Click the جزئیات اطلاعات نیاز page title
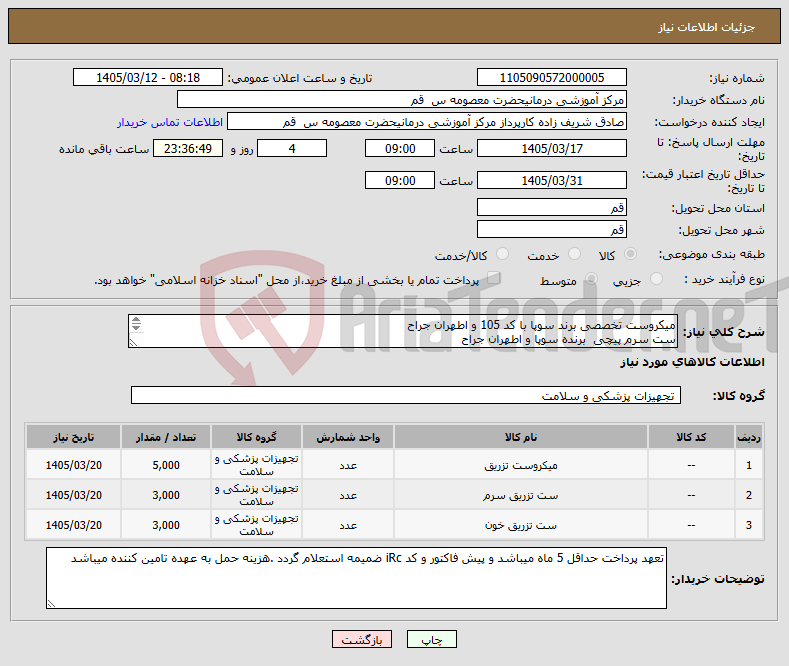Viewport: 789px width, 666px height. (x=706, y=27)
